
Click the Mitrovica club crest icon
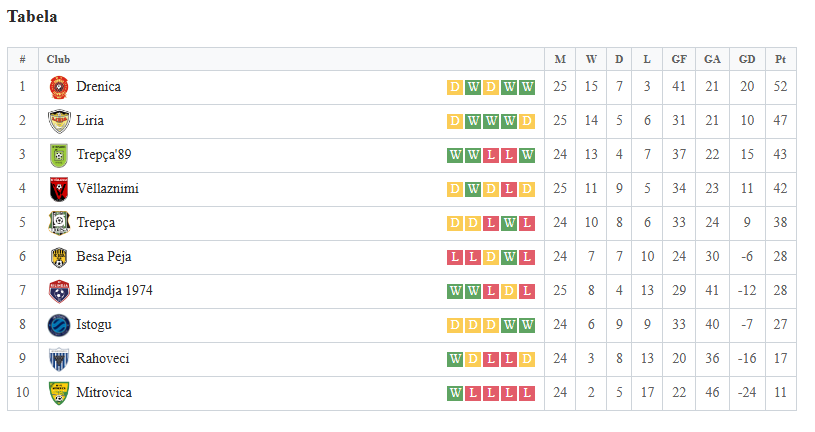[x=59, y=394]
